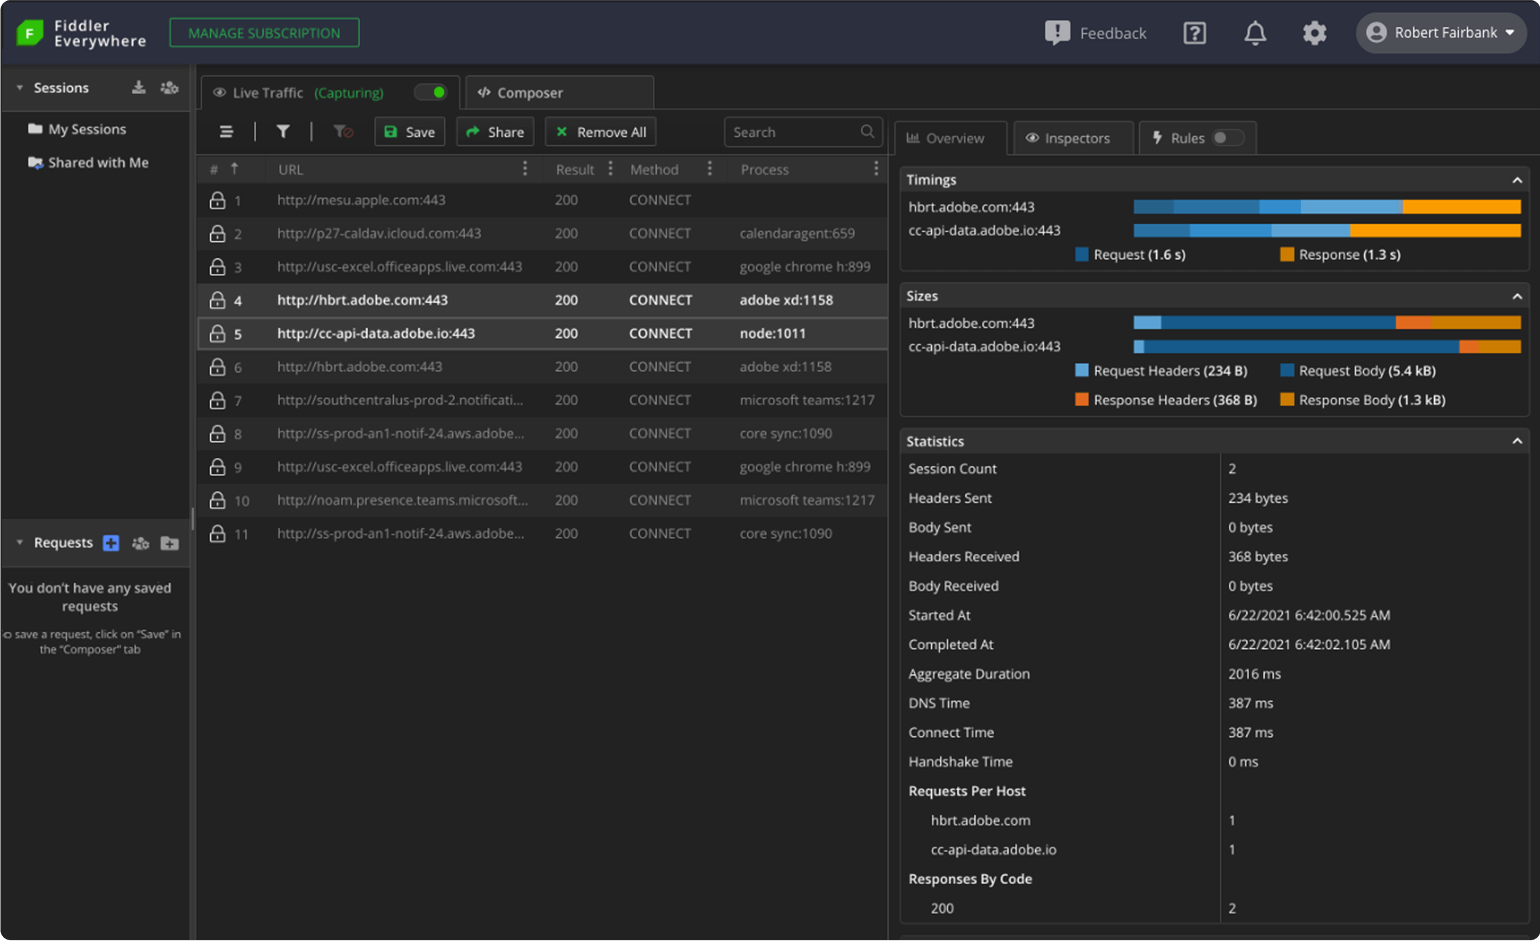This screenshot has height=941, width=1540.
Task: Click the Request Headers legend swatch
Action: click(x=1081, y=371)
